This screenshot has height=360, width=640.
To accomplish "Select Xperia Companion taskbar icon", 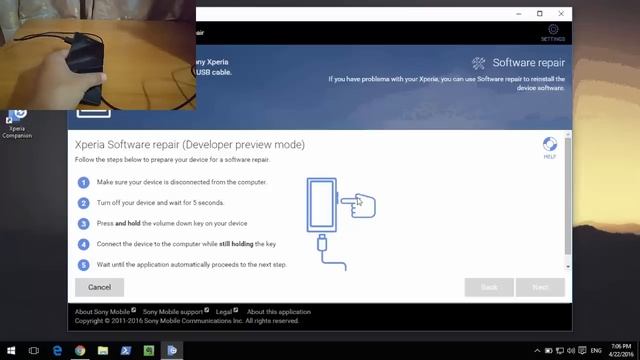I will [172, 351].
